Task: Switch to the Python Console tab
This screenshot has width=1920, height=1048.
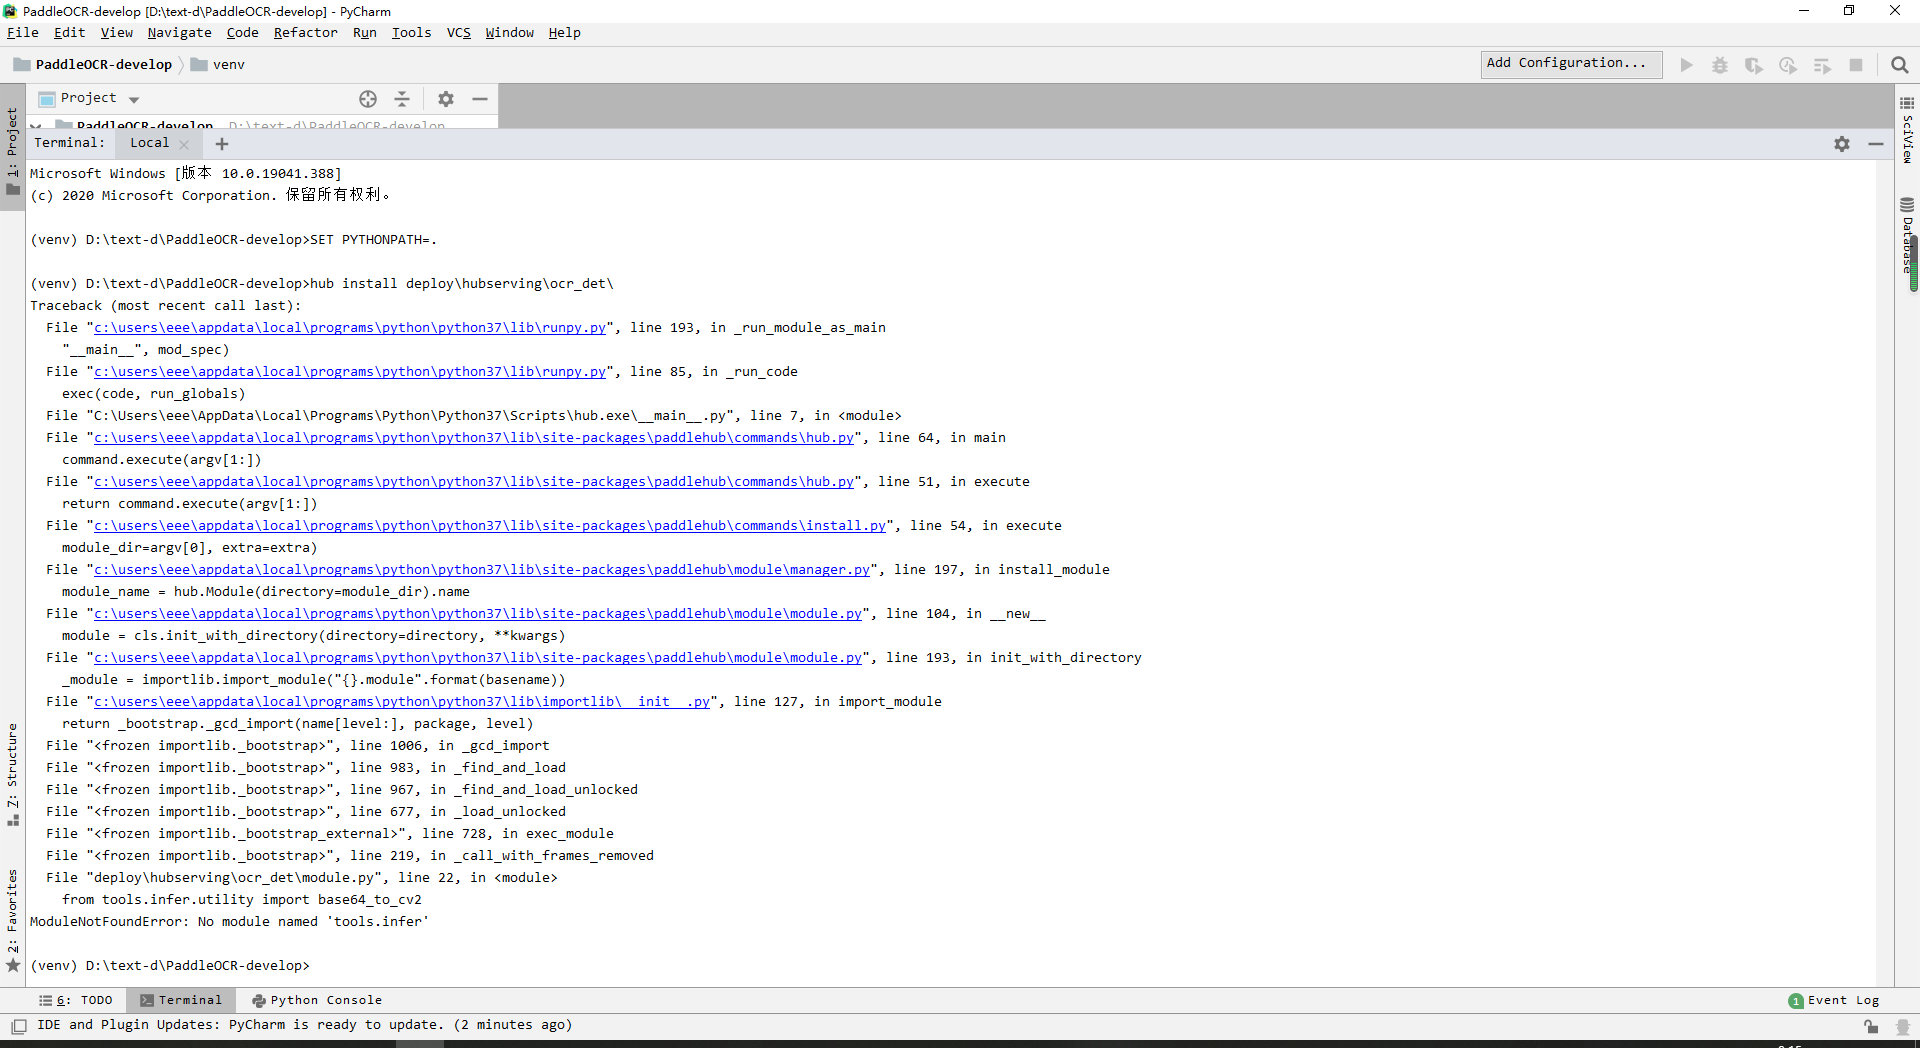Action: click(x=316, y=1000)
